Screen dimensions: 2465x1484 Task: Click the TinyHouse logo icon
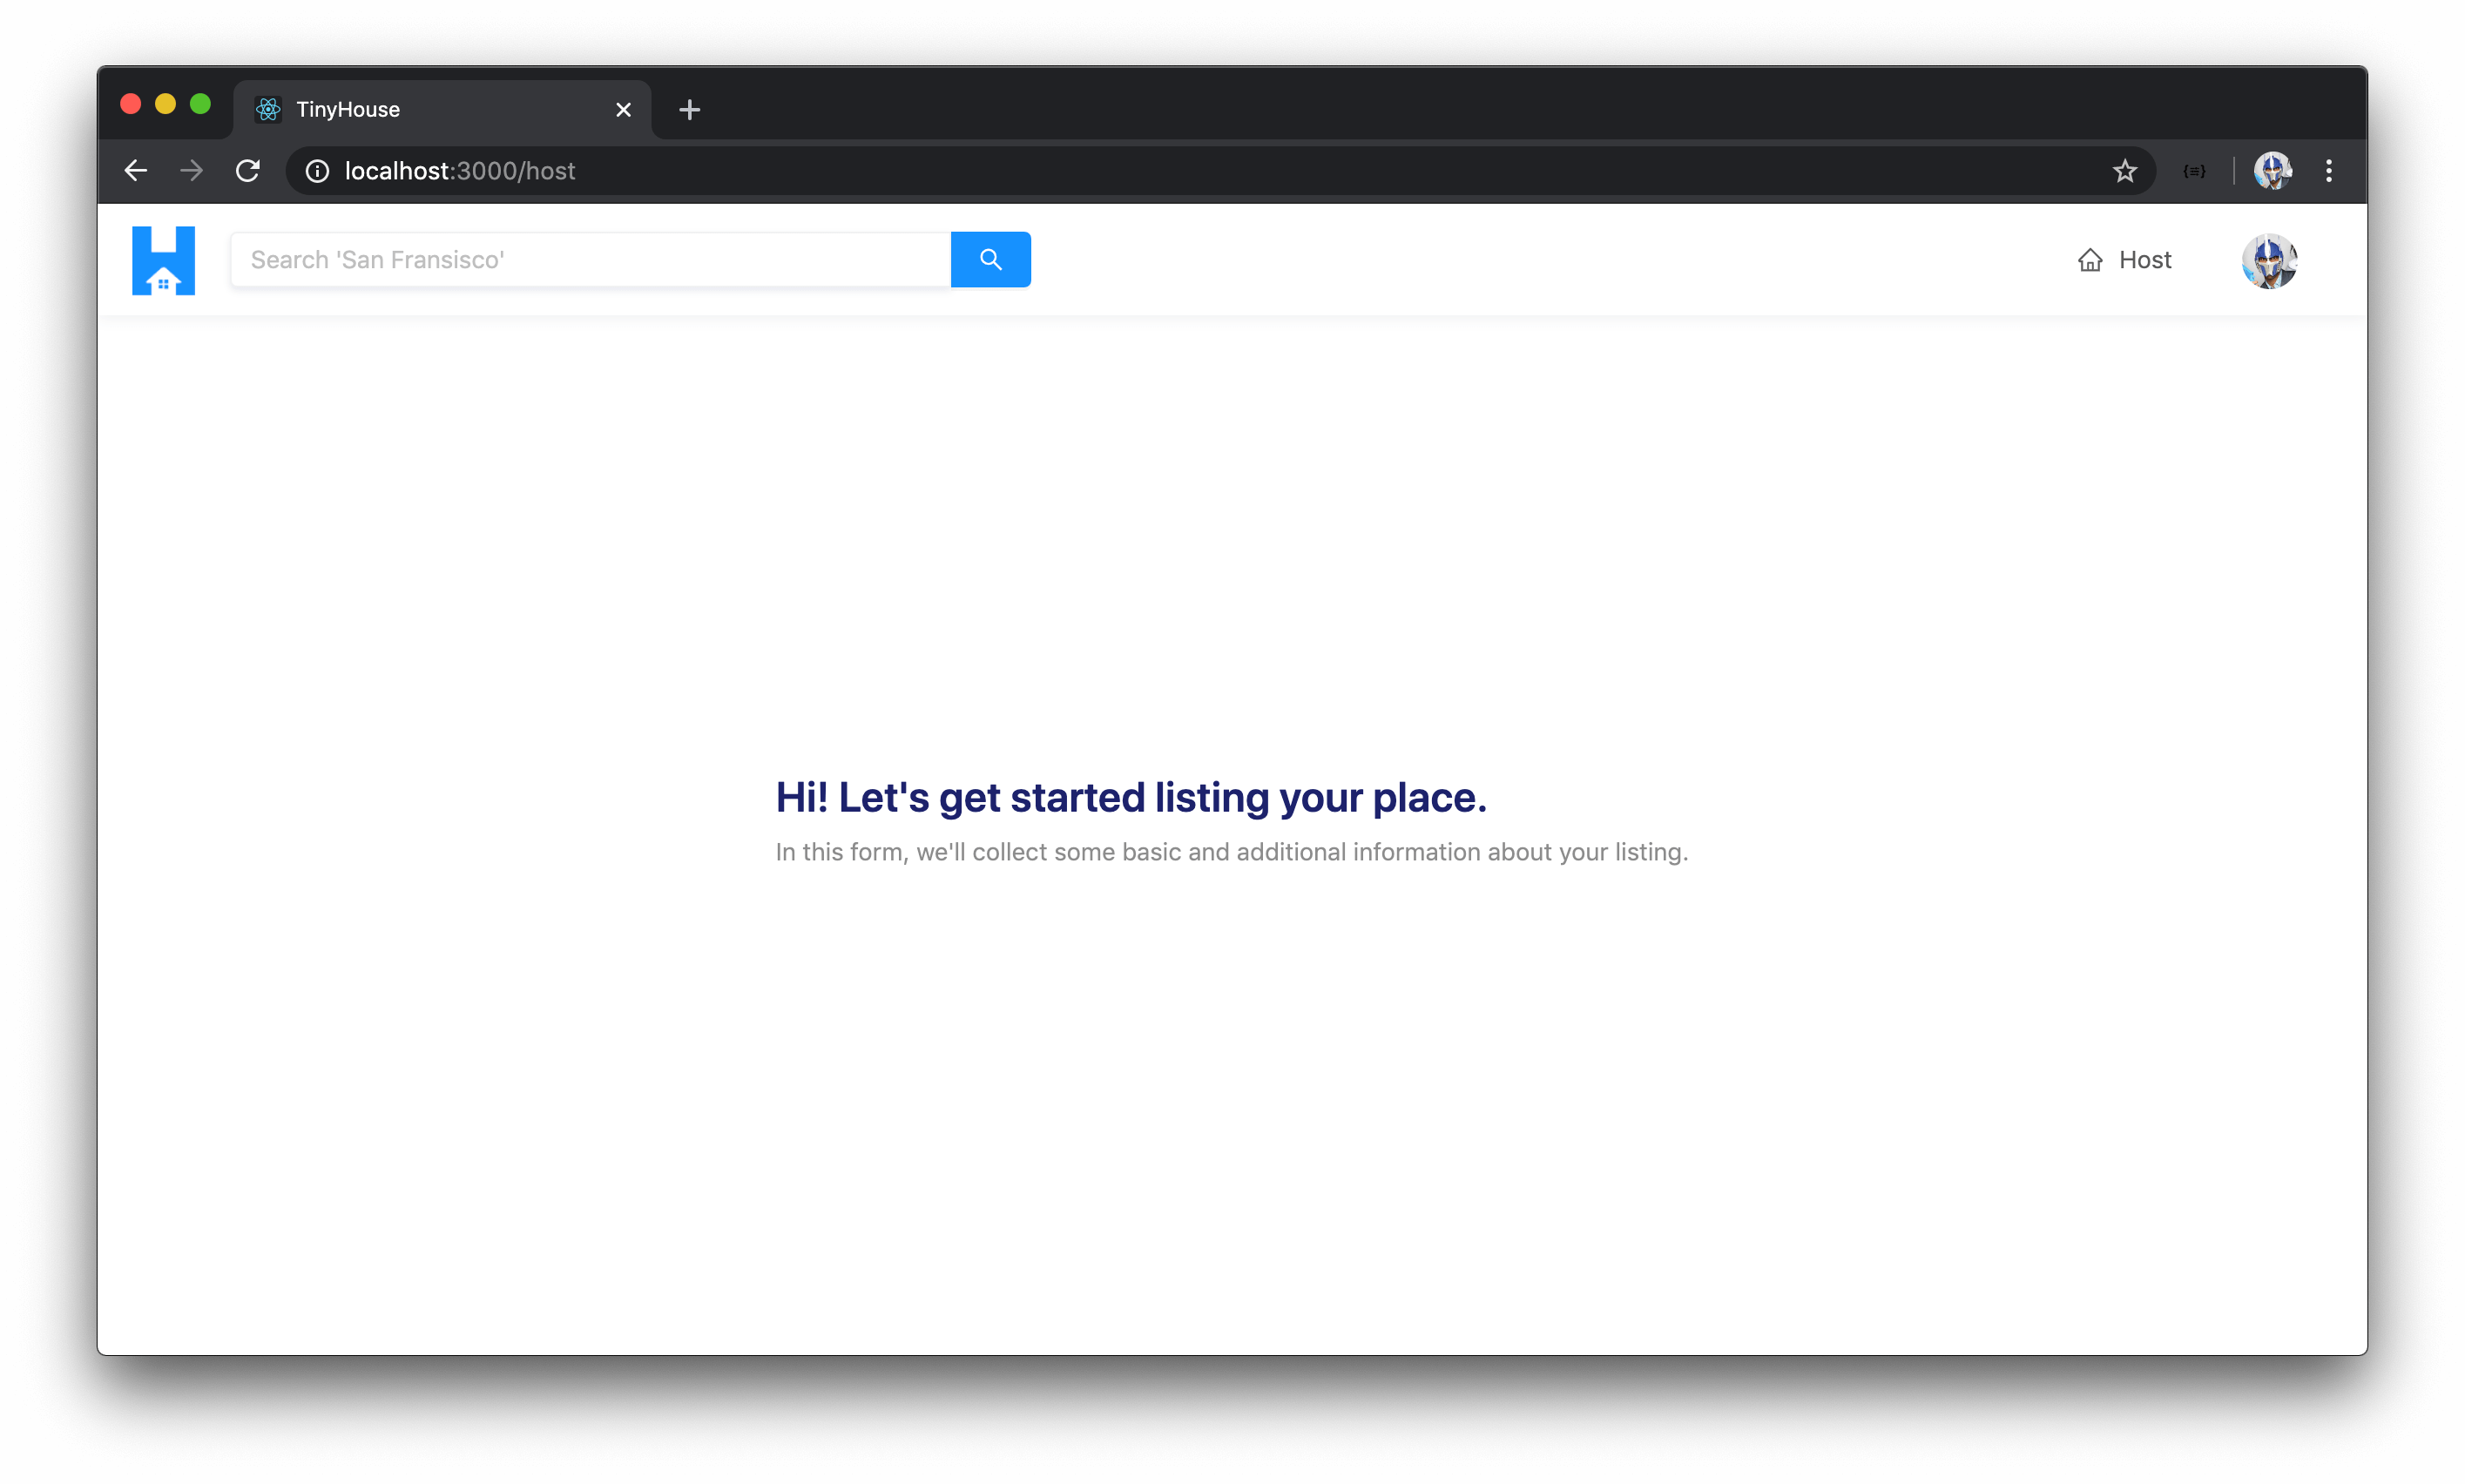[163, 260]
